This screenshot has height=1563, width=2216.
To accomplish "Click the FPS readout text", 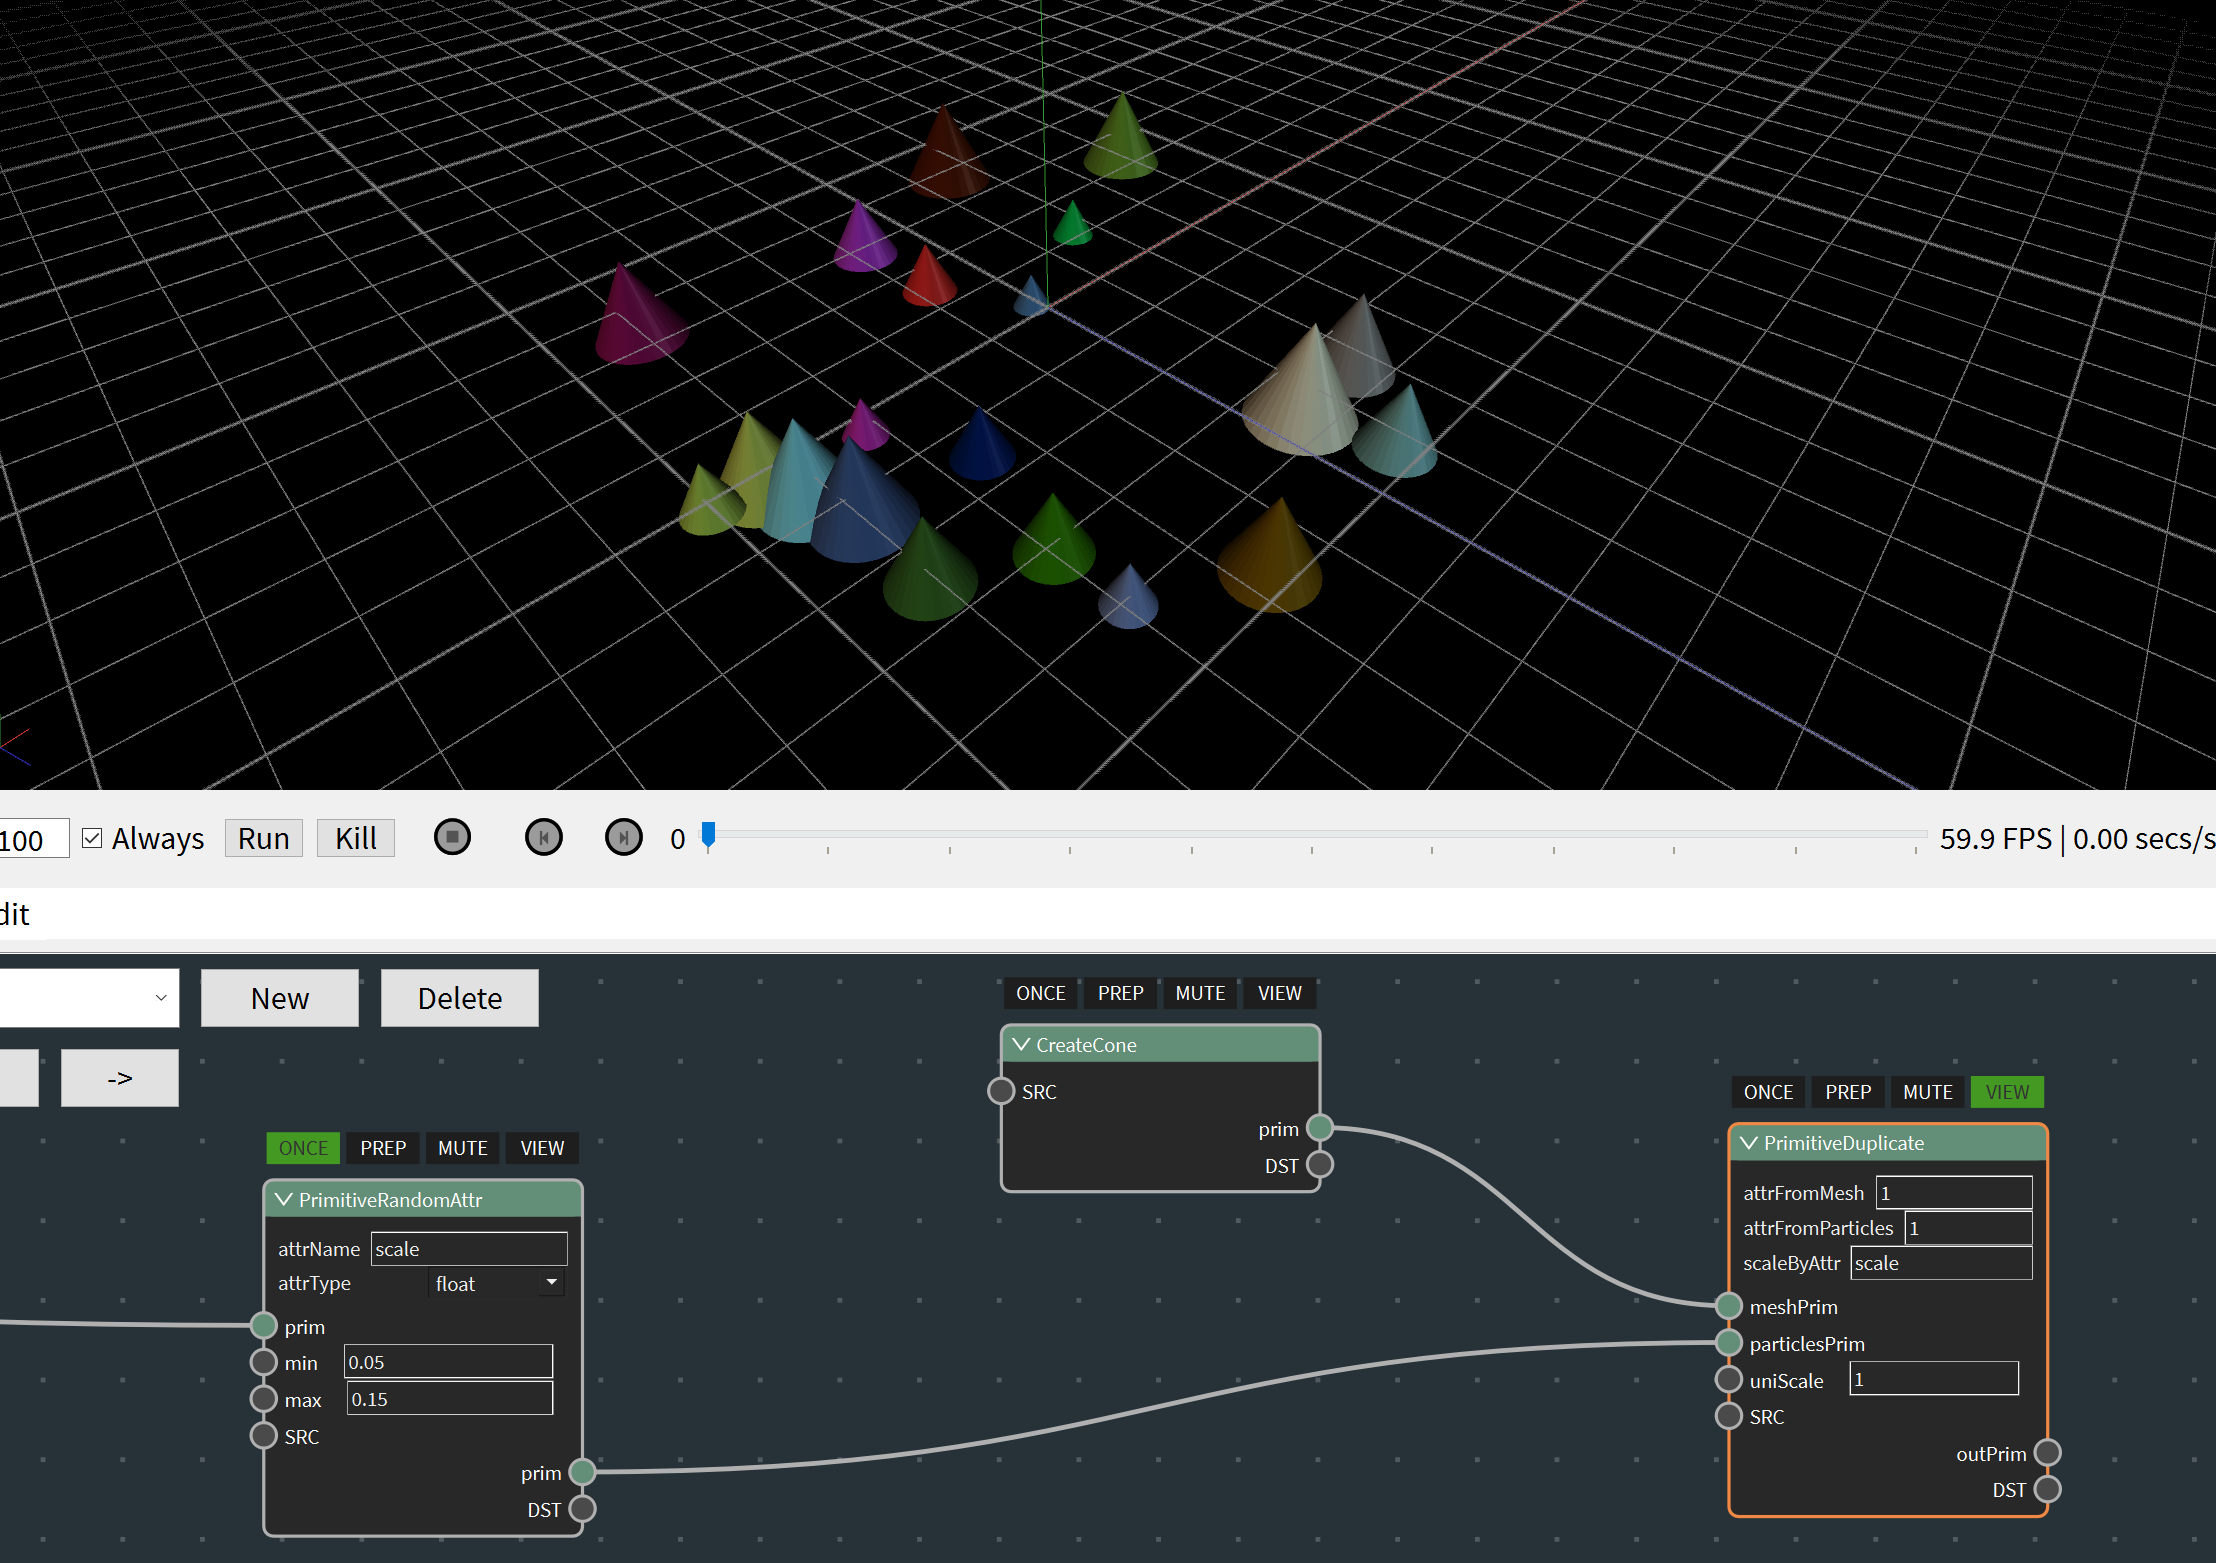I will point(2077,838).
